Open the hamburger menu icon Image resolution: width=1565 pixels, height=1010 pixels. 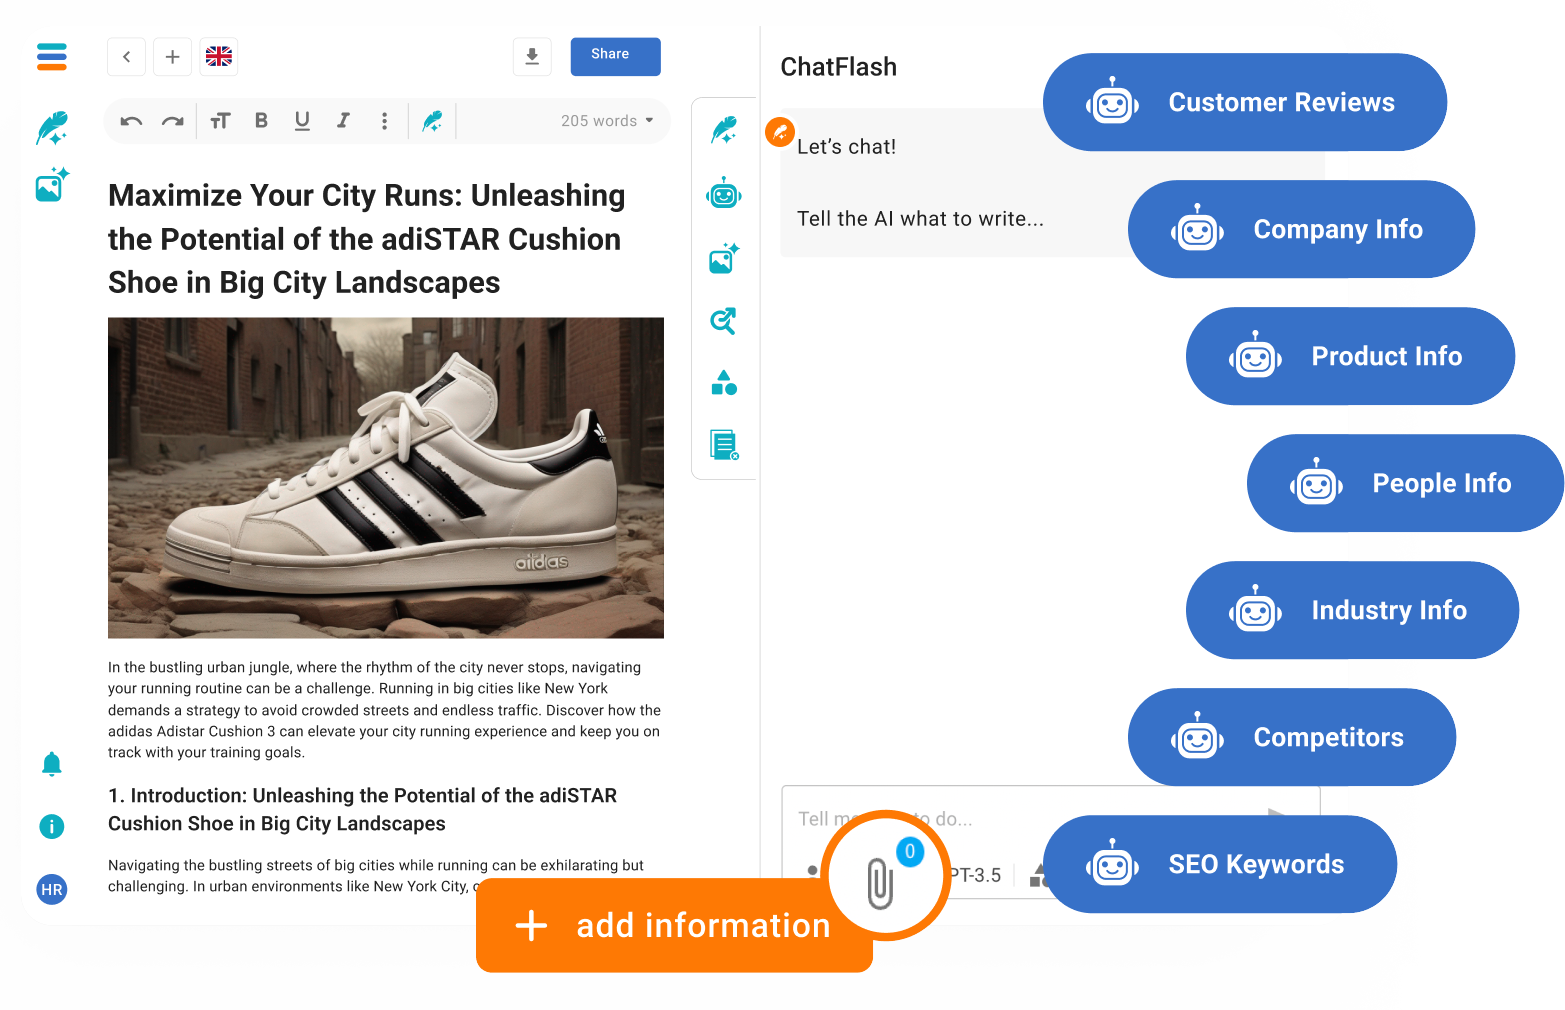(52, 57)
